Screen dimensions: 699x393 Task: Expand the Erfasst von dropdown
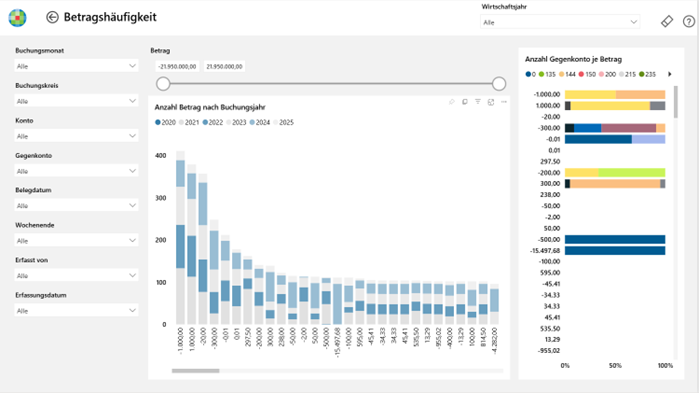[76, 275]
